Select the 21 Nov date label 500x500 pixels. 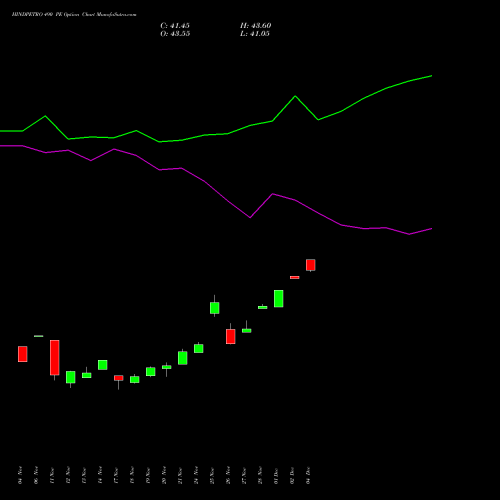click(180, 475)
